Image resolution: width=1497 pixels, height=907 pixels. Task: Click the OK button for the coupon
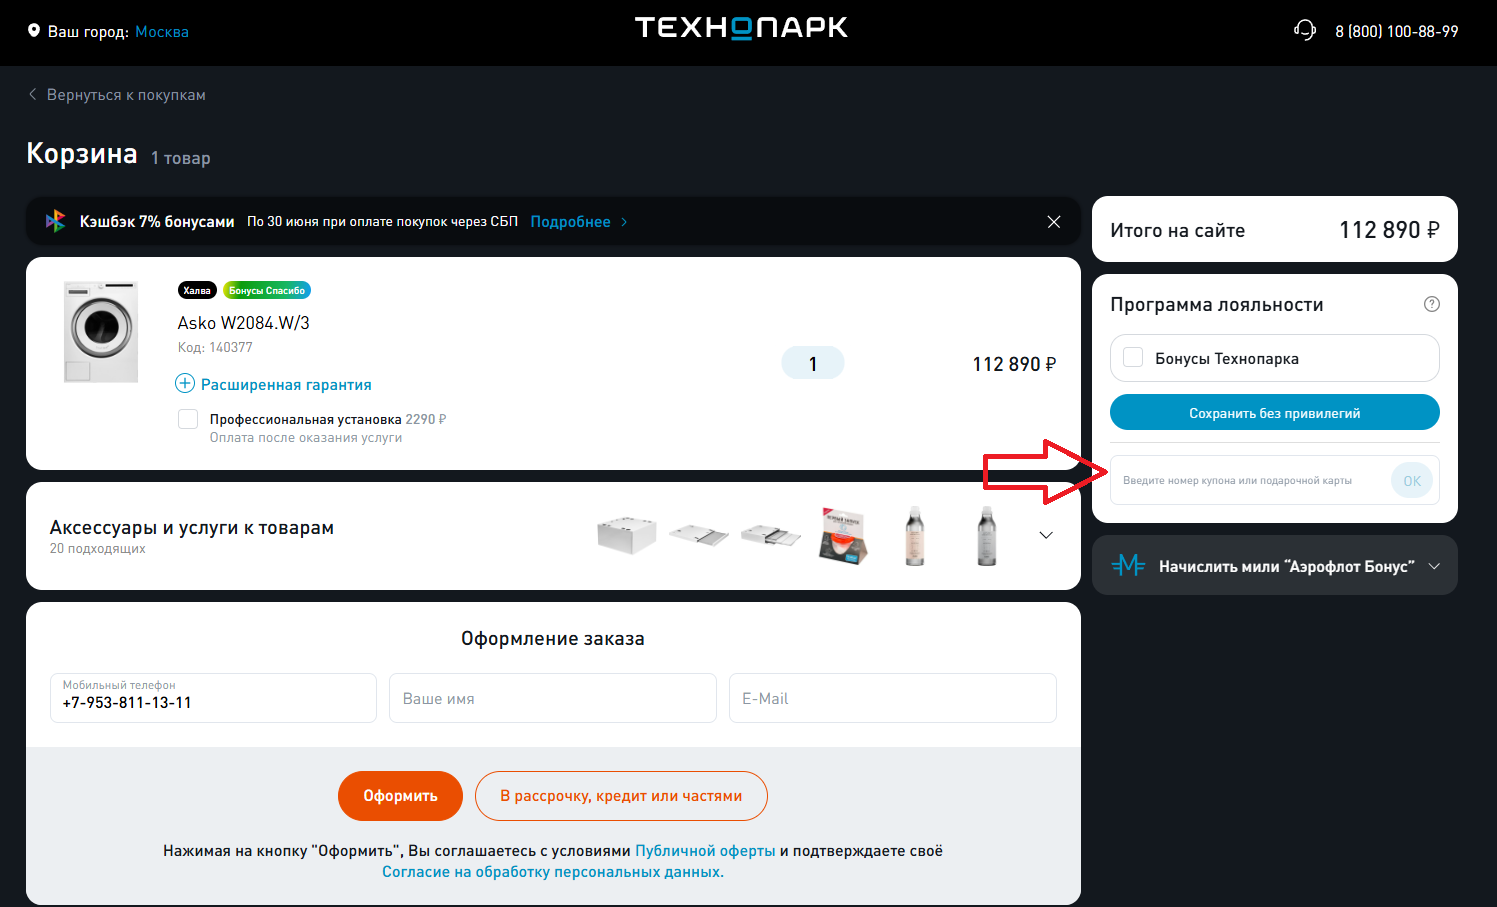coord(1412,481)
